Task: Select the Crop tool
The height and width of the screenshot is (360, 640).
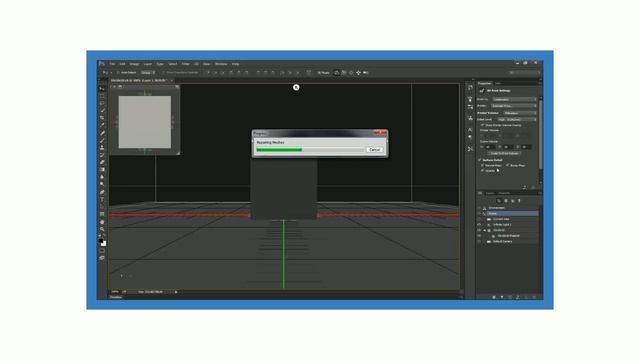Action: coord(102,118)
